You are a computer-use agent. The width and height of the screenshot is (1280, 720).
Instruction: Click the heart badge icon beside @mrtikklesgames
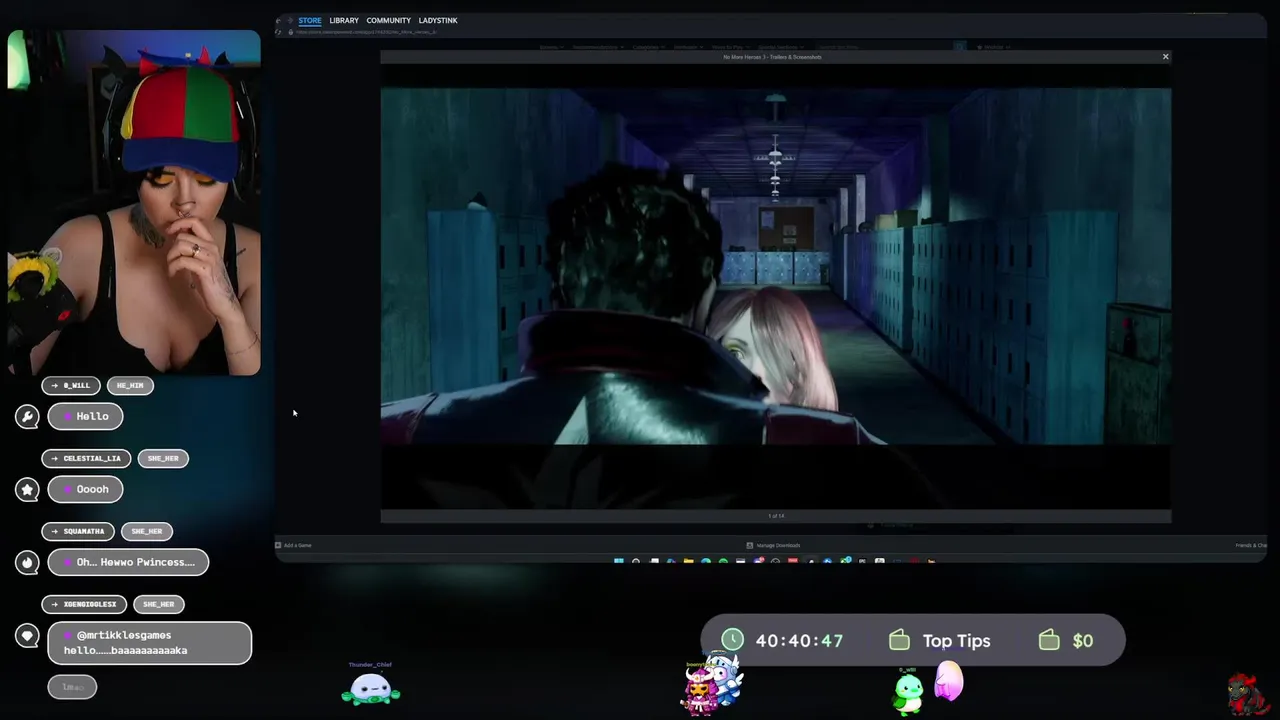(x=27, y=635)
